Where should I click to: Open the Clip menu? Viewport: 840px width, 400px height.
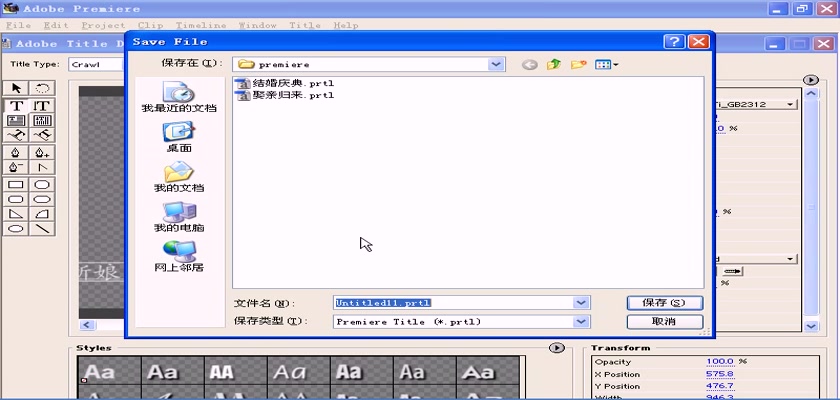tap(151, 25)
